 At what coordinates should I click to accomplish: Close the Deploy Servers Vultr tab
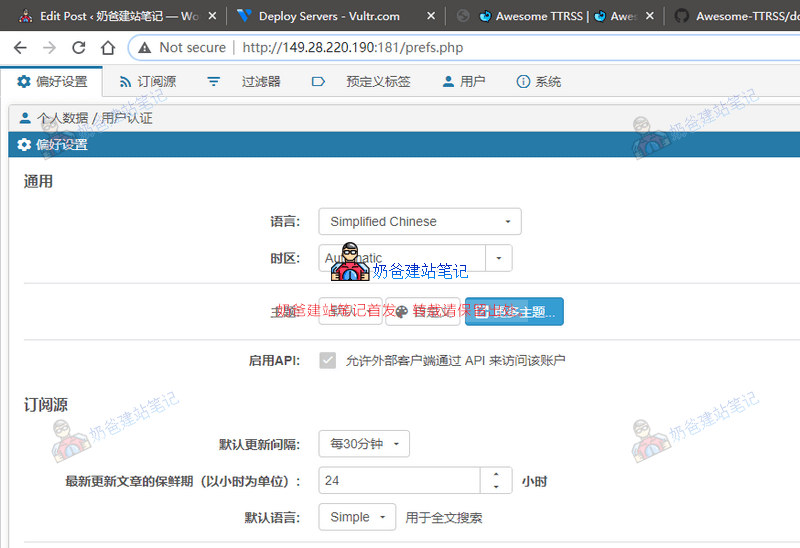430,16
